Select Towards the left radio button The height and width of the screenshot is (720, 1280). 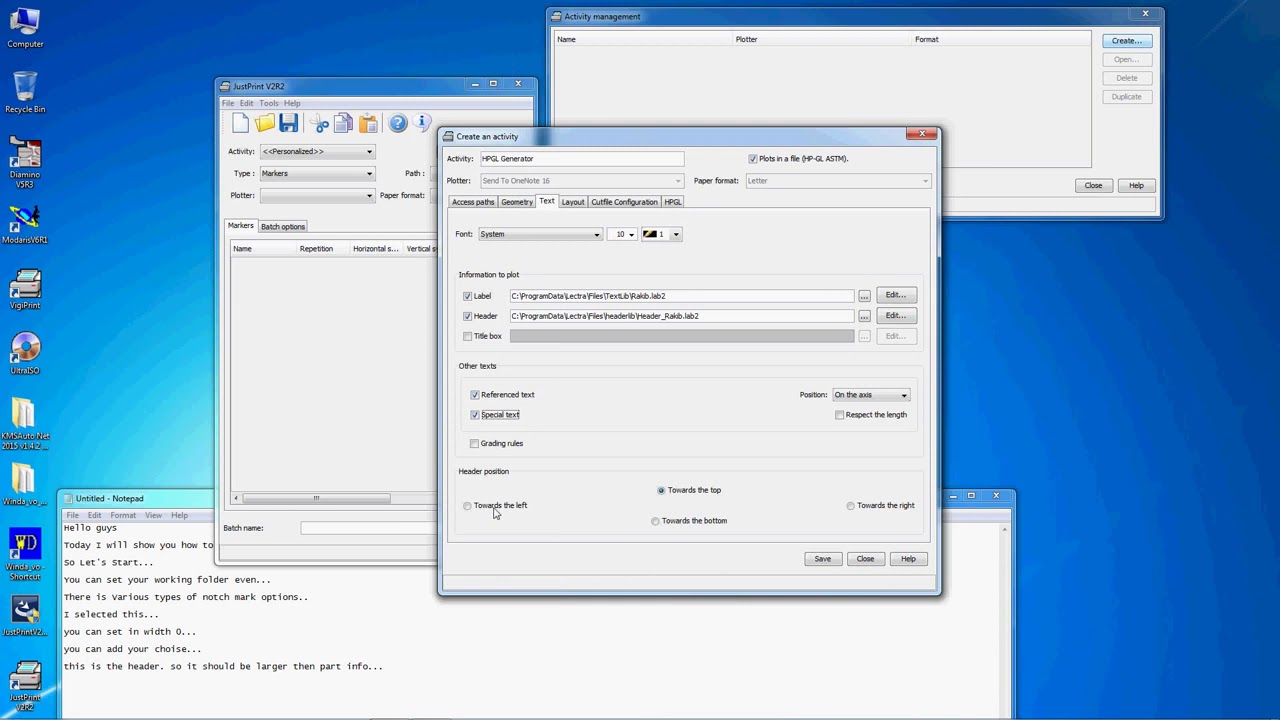tap(467, 506)
